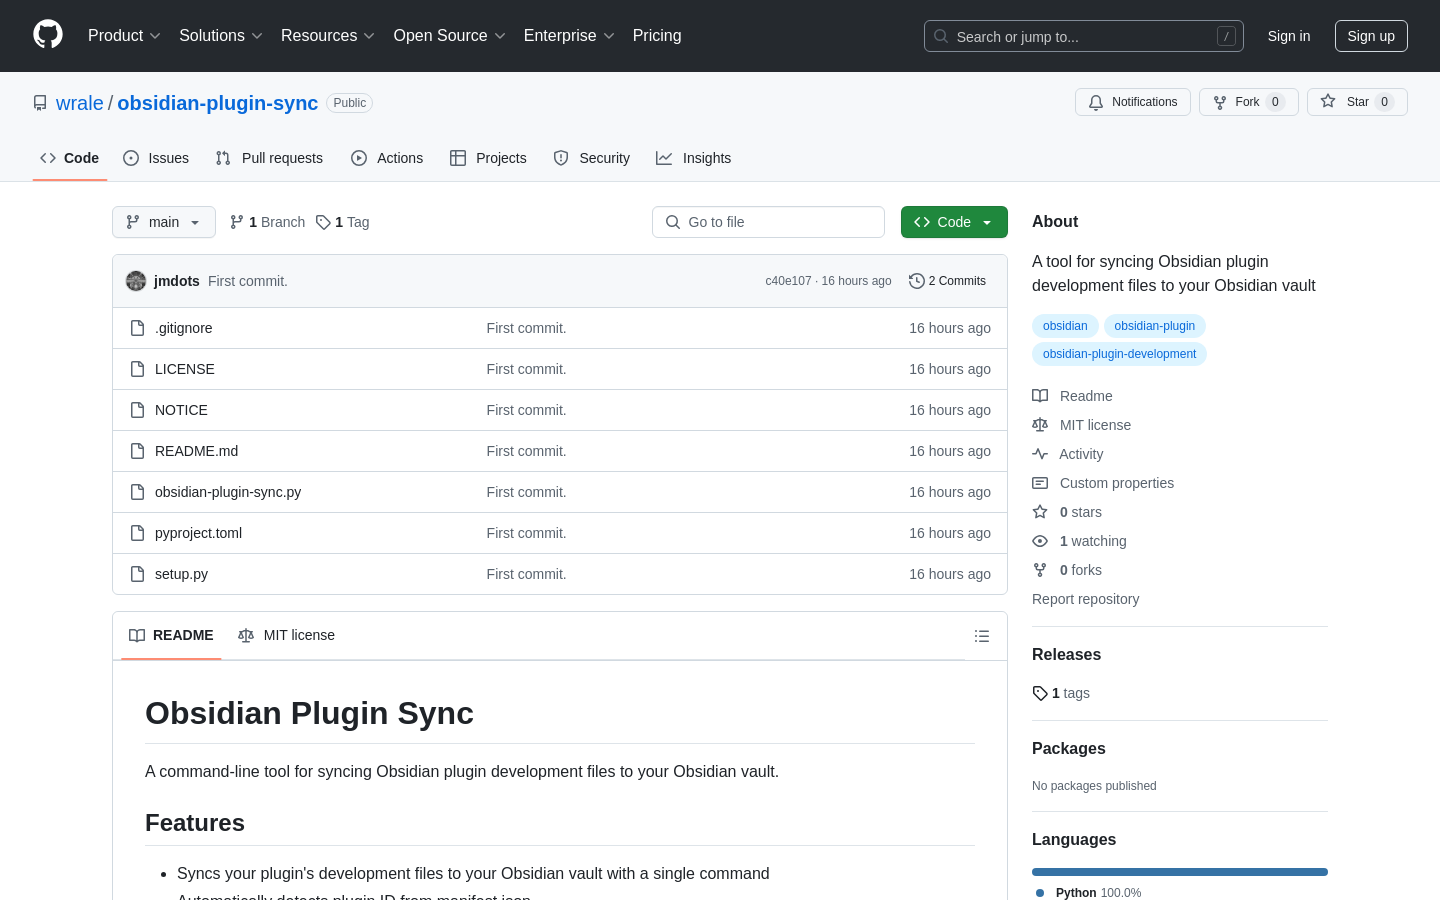Select the README tab in file viewer
The width and height of the screenshot is (1440, 900).
click(171, 636)
